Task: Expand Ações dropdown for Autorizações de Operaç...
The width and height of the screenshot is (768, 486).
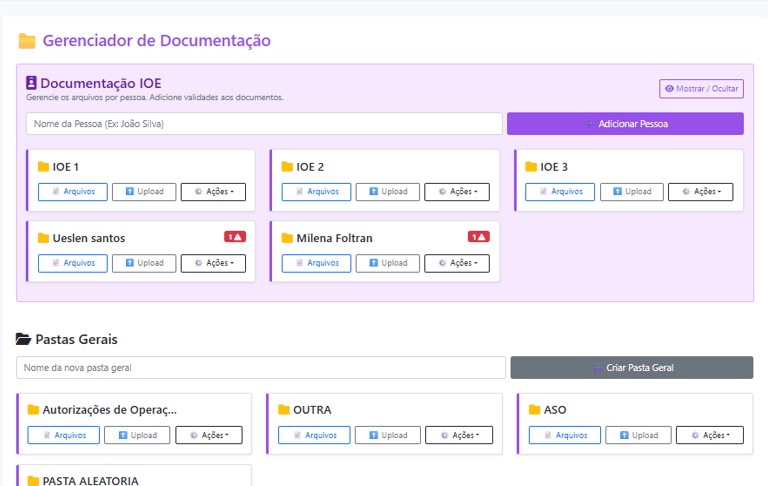Action: pyautogui.click(x=209, y=435)
